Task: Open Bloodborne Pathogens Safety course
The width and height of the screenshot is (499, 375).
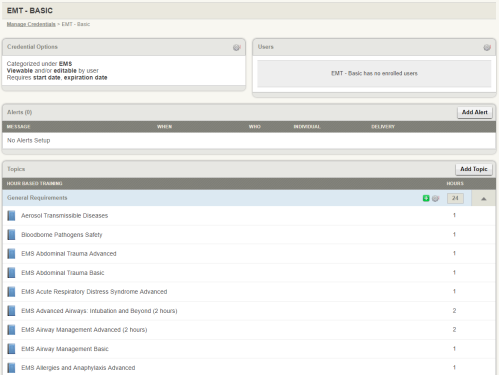Action: coord(62,235)
